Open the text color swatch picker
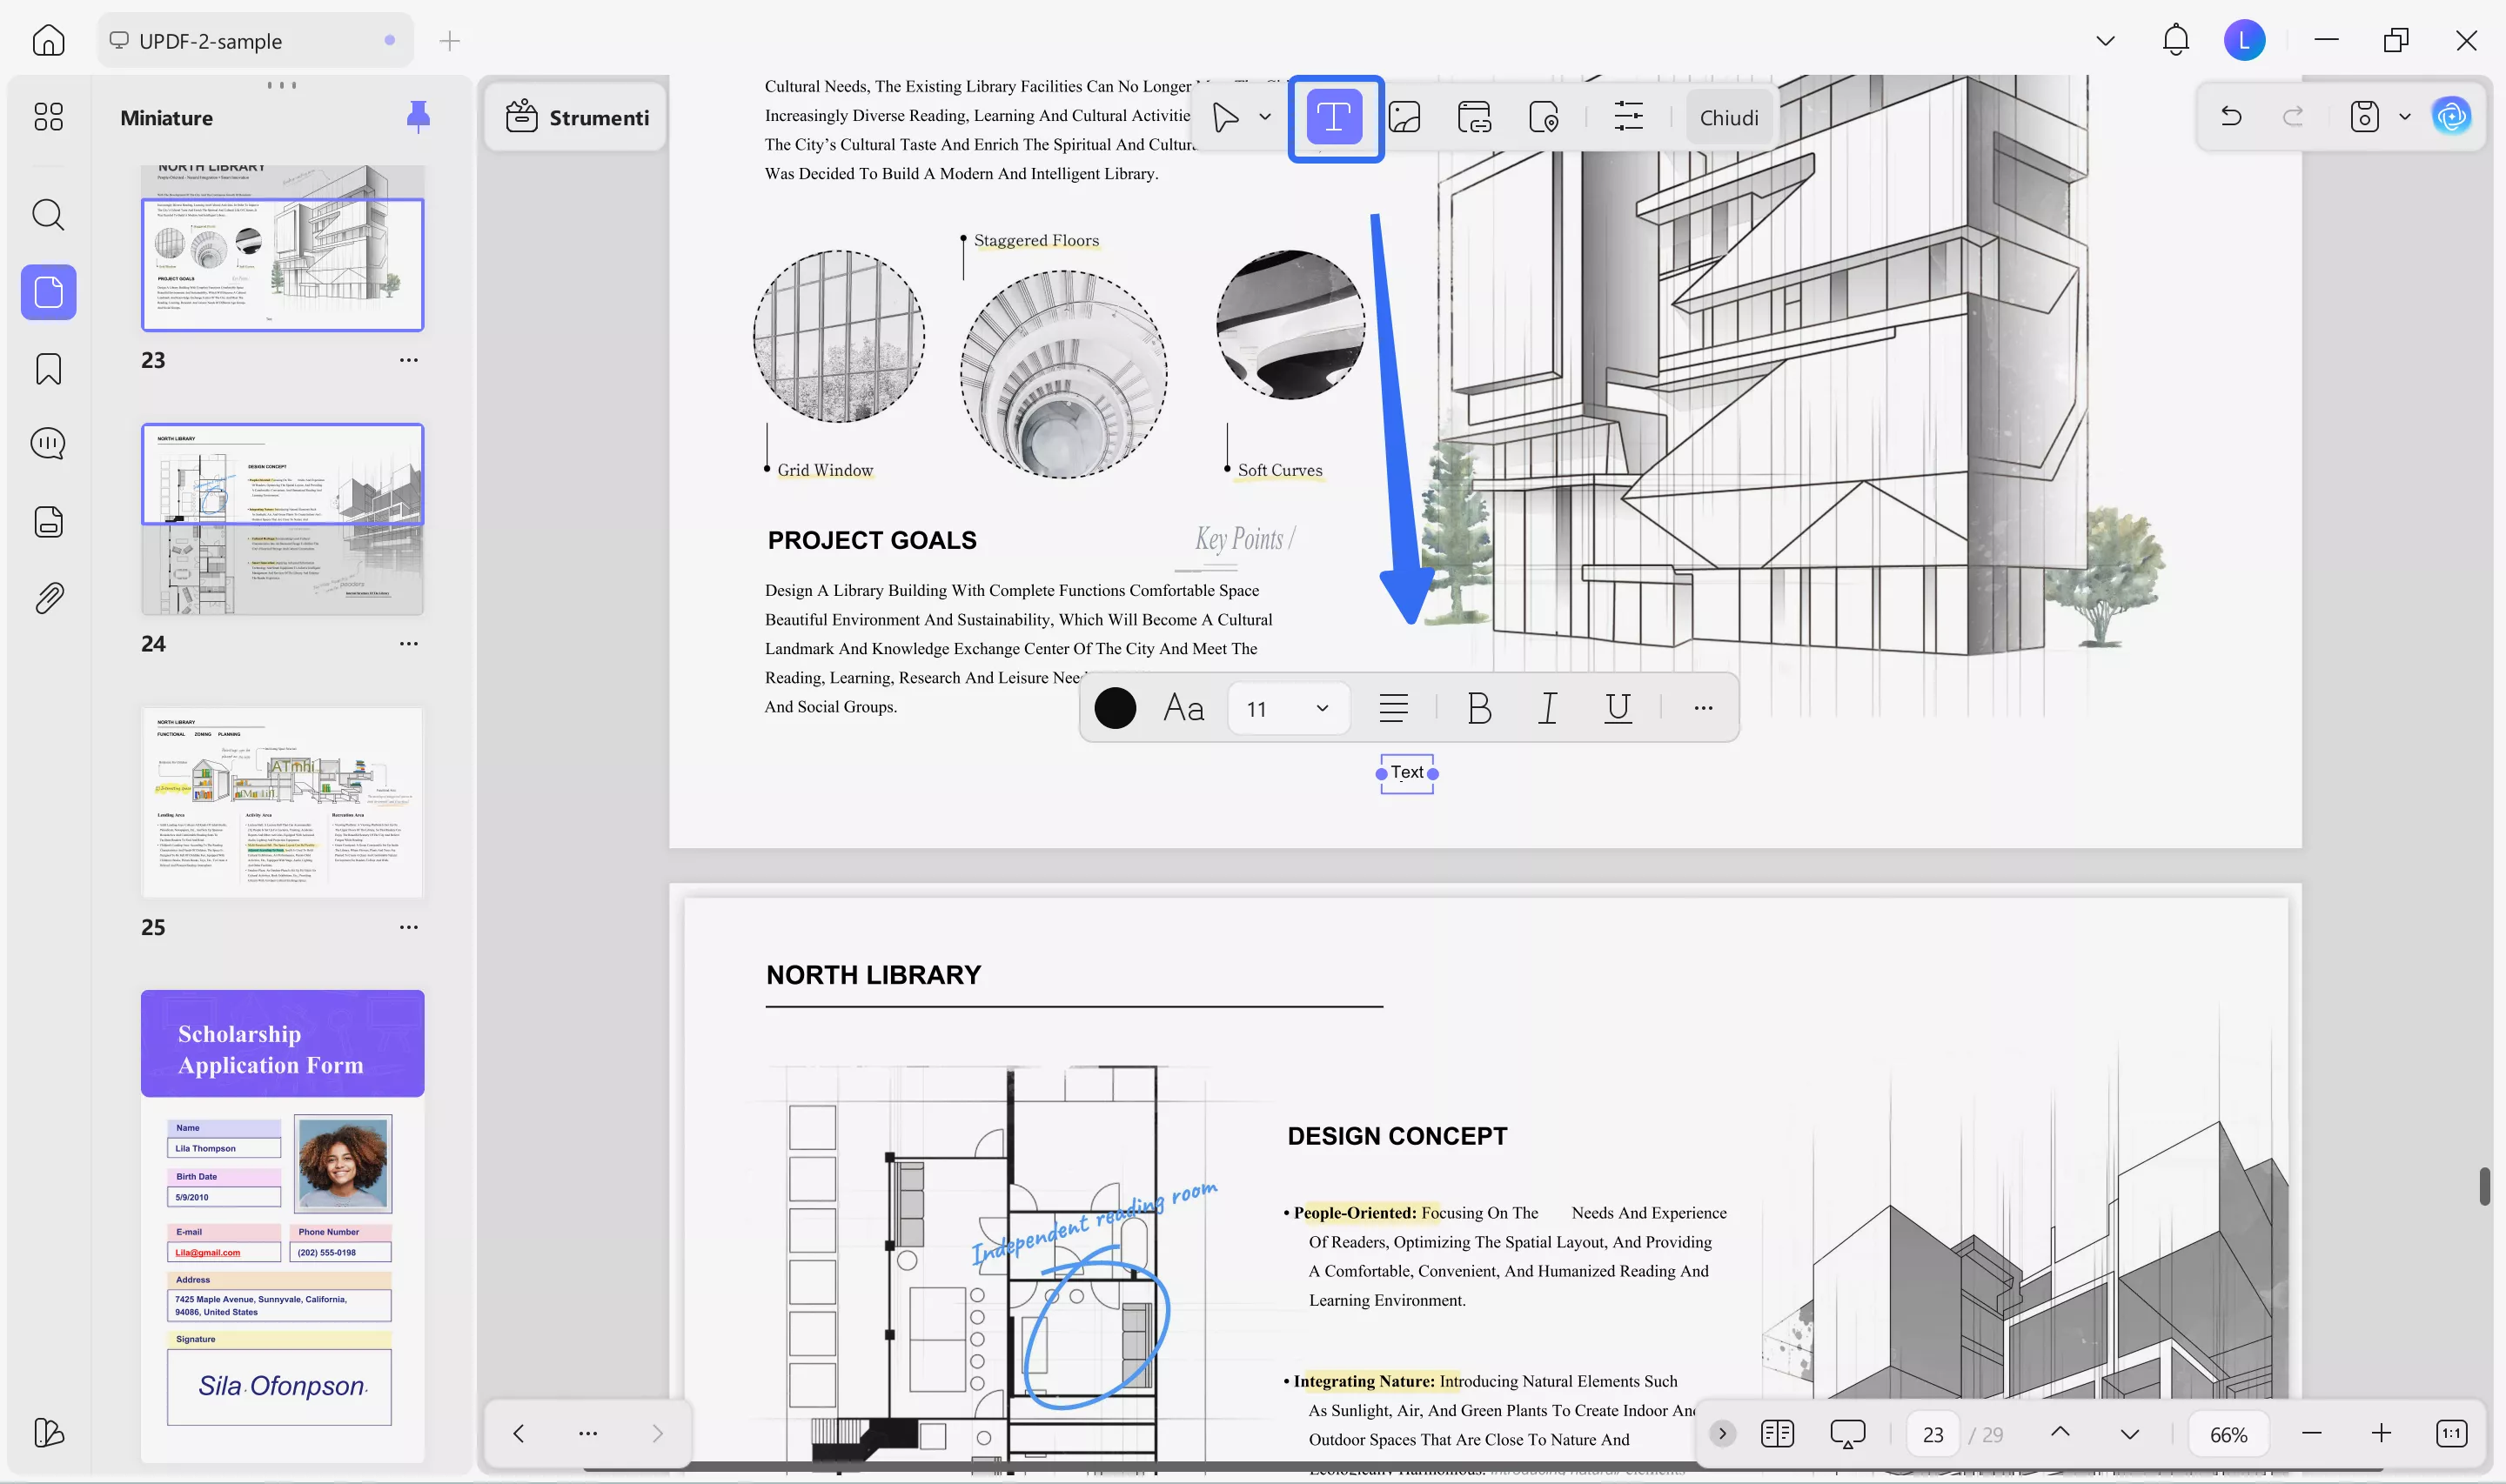Screen dimensions: 2506x1484 coord(1116,708)
